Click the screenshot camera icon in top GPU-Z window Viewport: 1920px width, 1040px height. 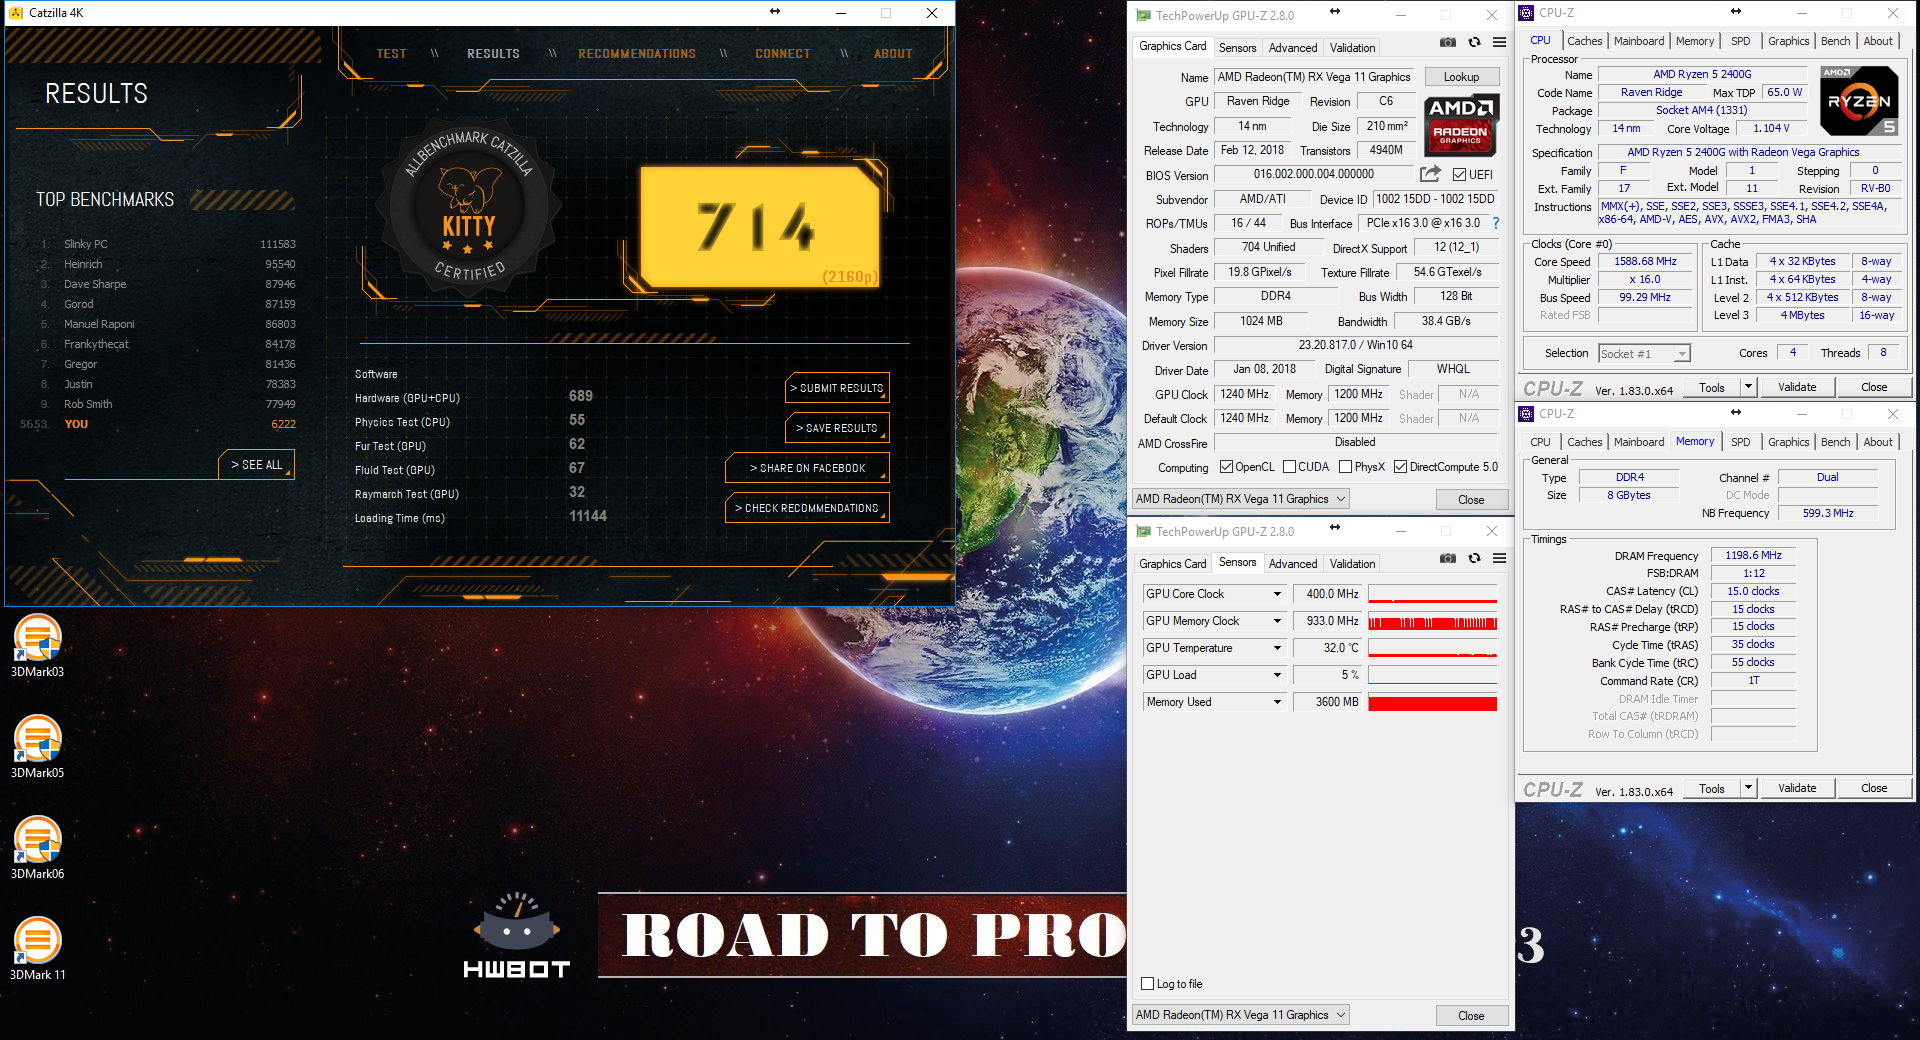click(1447, 42)
